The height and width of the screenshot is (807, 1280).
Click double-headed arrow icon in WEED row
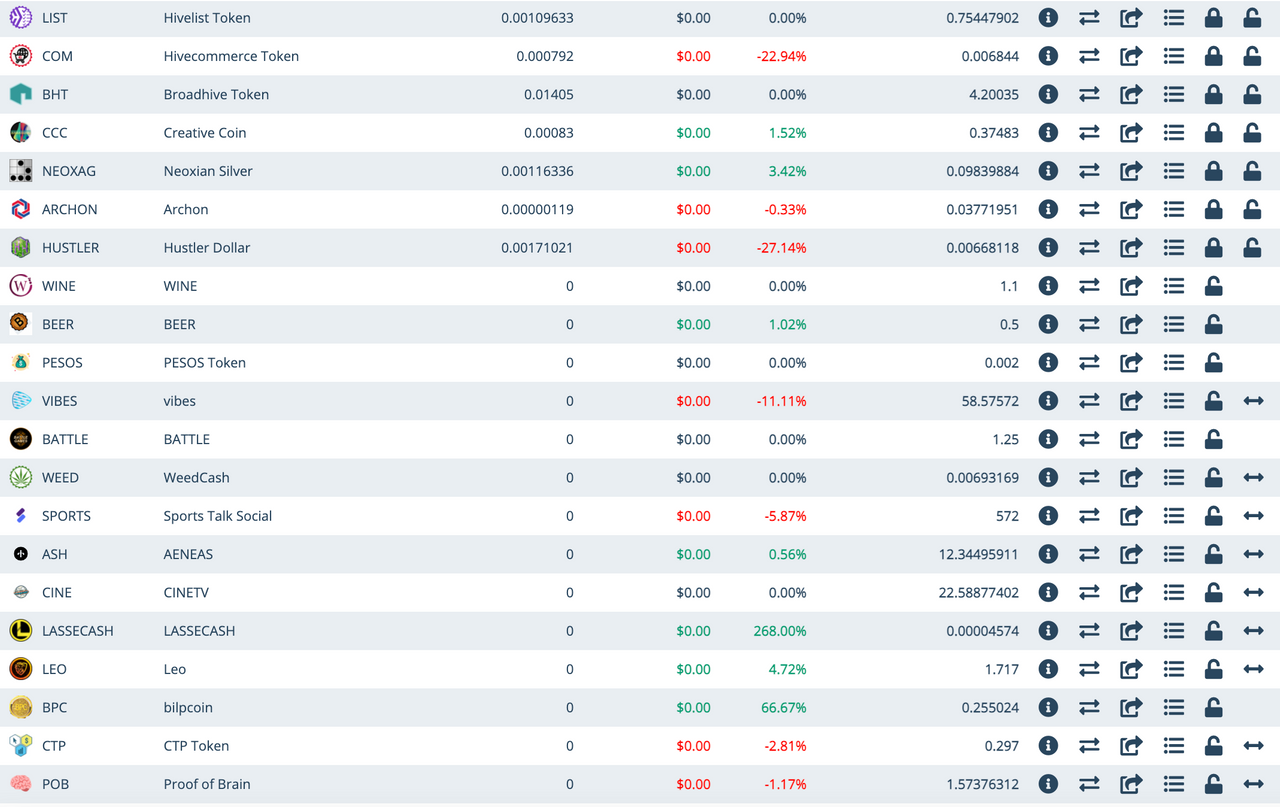point(1253,478)
